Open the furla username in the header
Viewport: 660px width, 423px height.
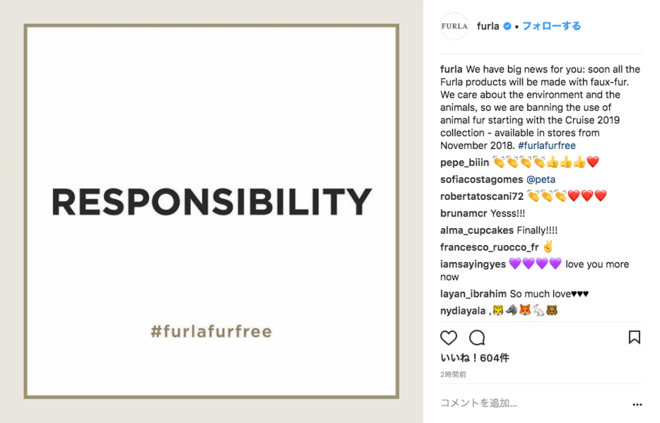click(488, 26)
